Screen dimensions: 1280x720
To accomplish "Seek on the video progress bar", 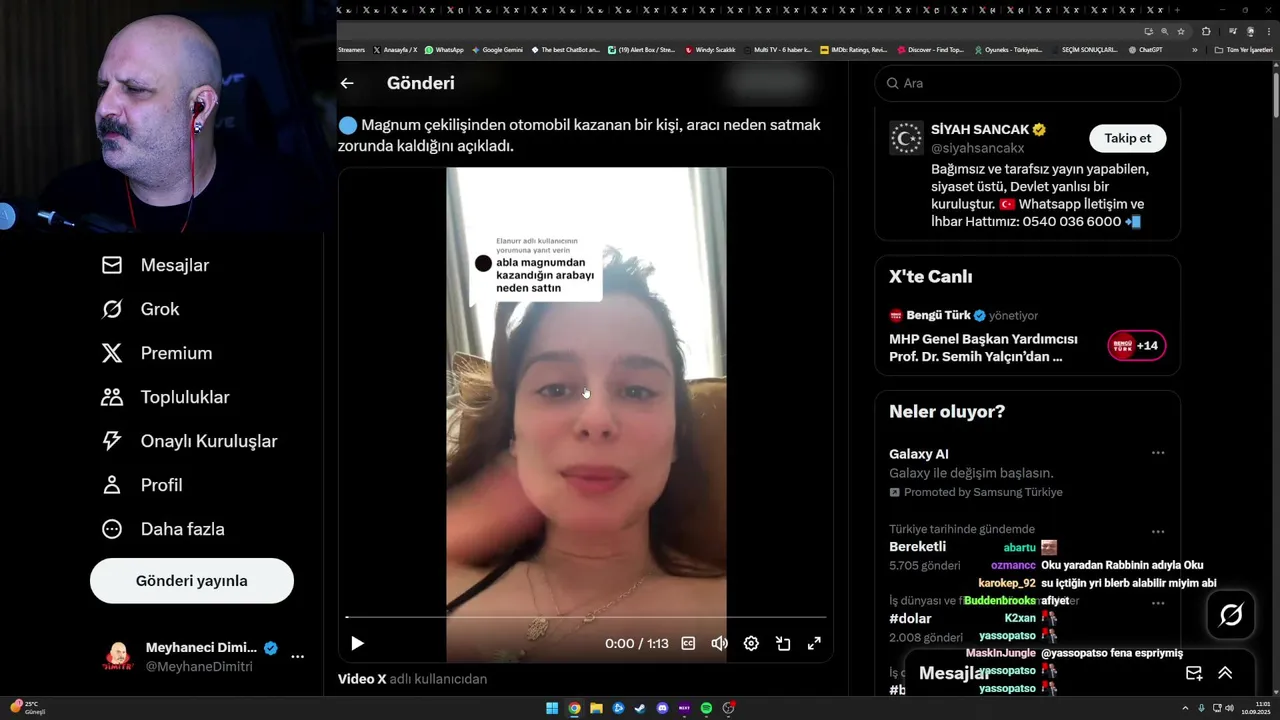I will click(x=586, y=617).
